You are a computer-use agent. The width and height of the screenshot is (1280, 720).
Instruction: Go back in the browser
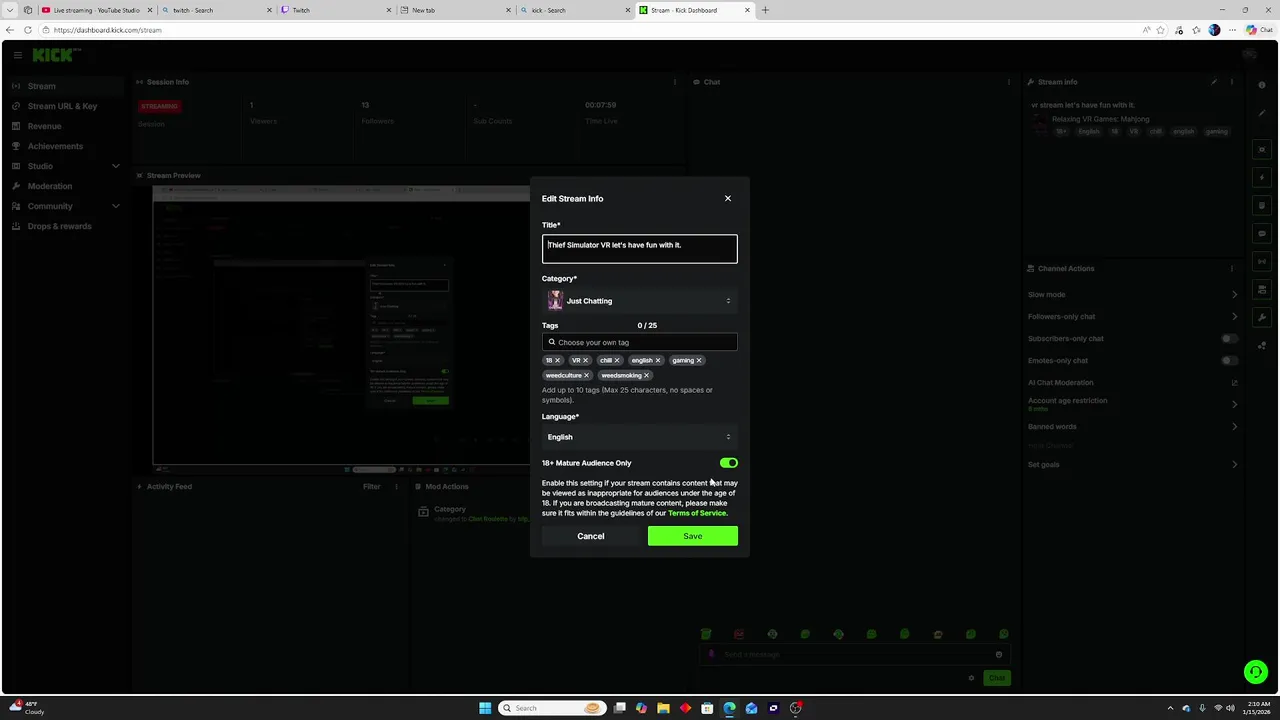pos(10,30)
